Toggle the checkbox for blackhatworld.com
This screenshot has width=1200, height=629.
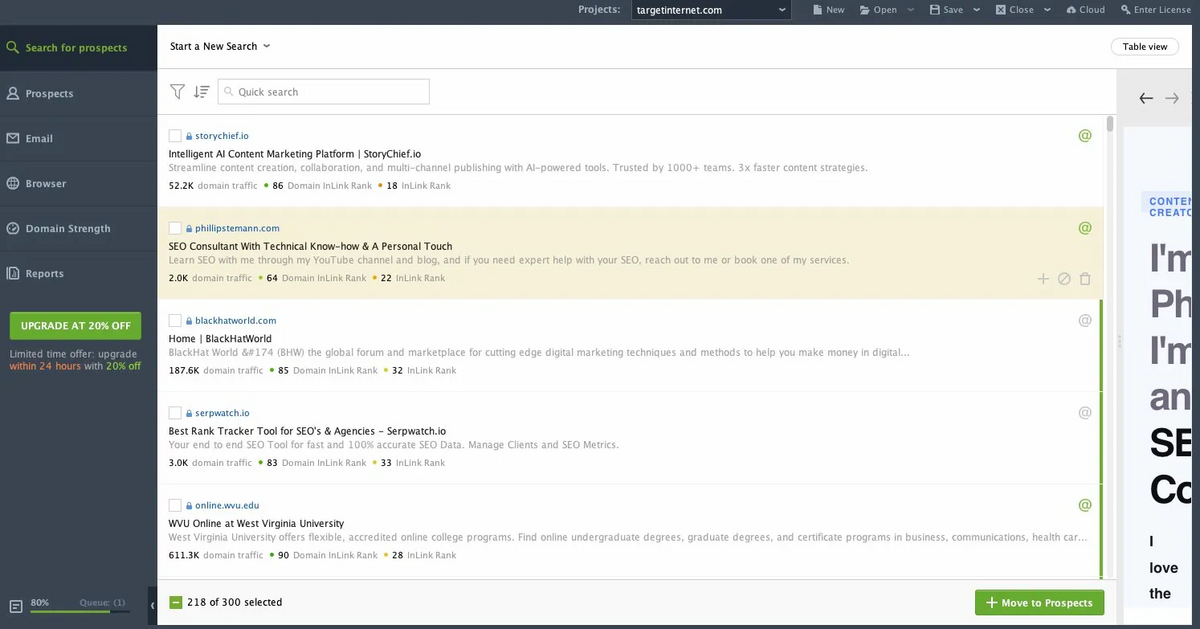point(175,320)
